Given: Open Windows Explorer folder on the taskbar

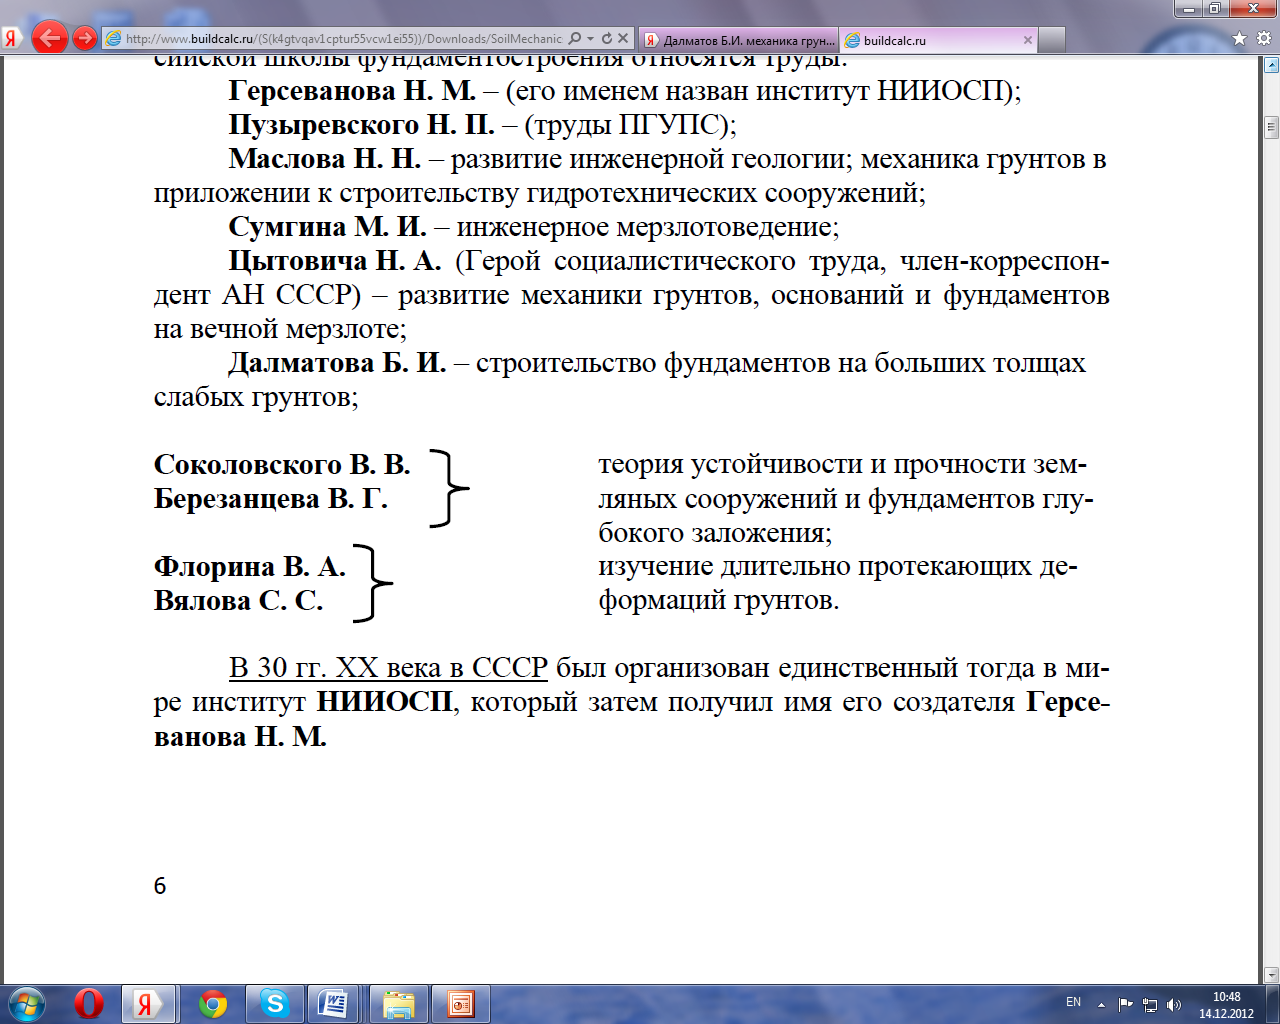Looking at the screenshot, I should point(399,1004).
